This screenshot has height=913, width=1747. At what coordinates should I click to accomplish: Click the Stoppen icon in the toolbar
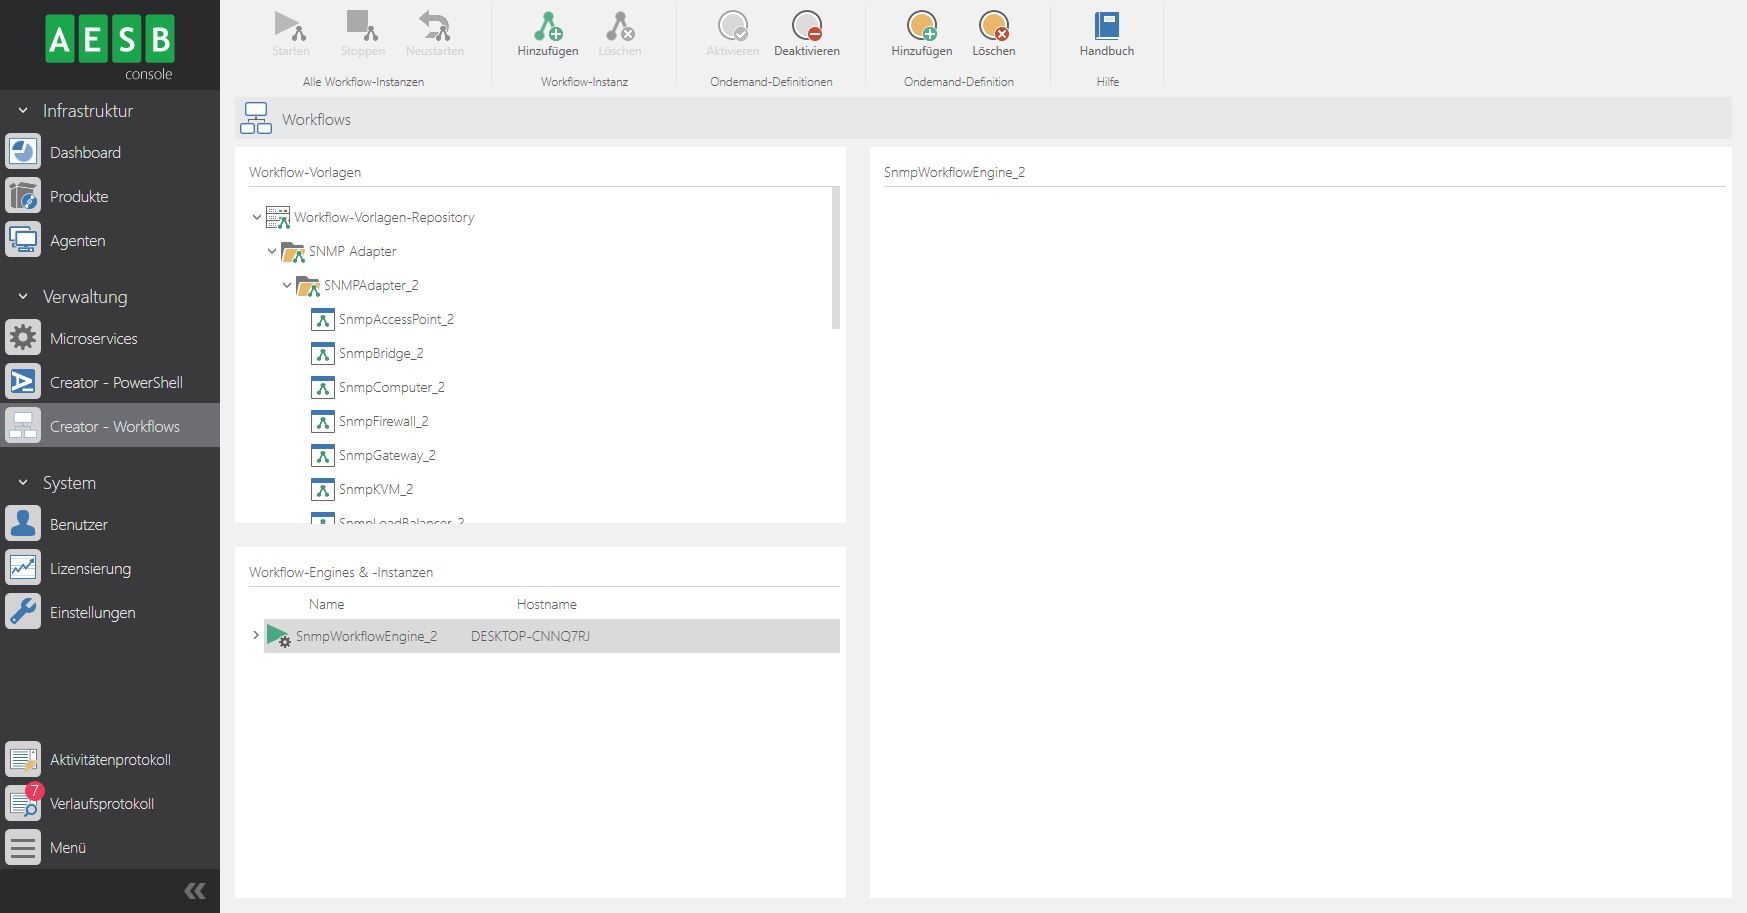[x=362, y=30]
